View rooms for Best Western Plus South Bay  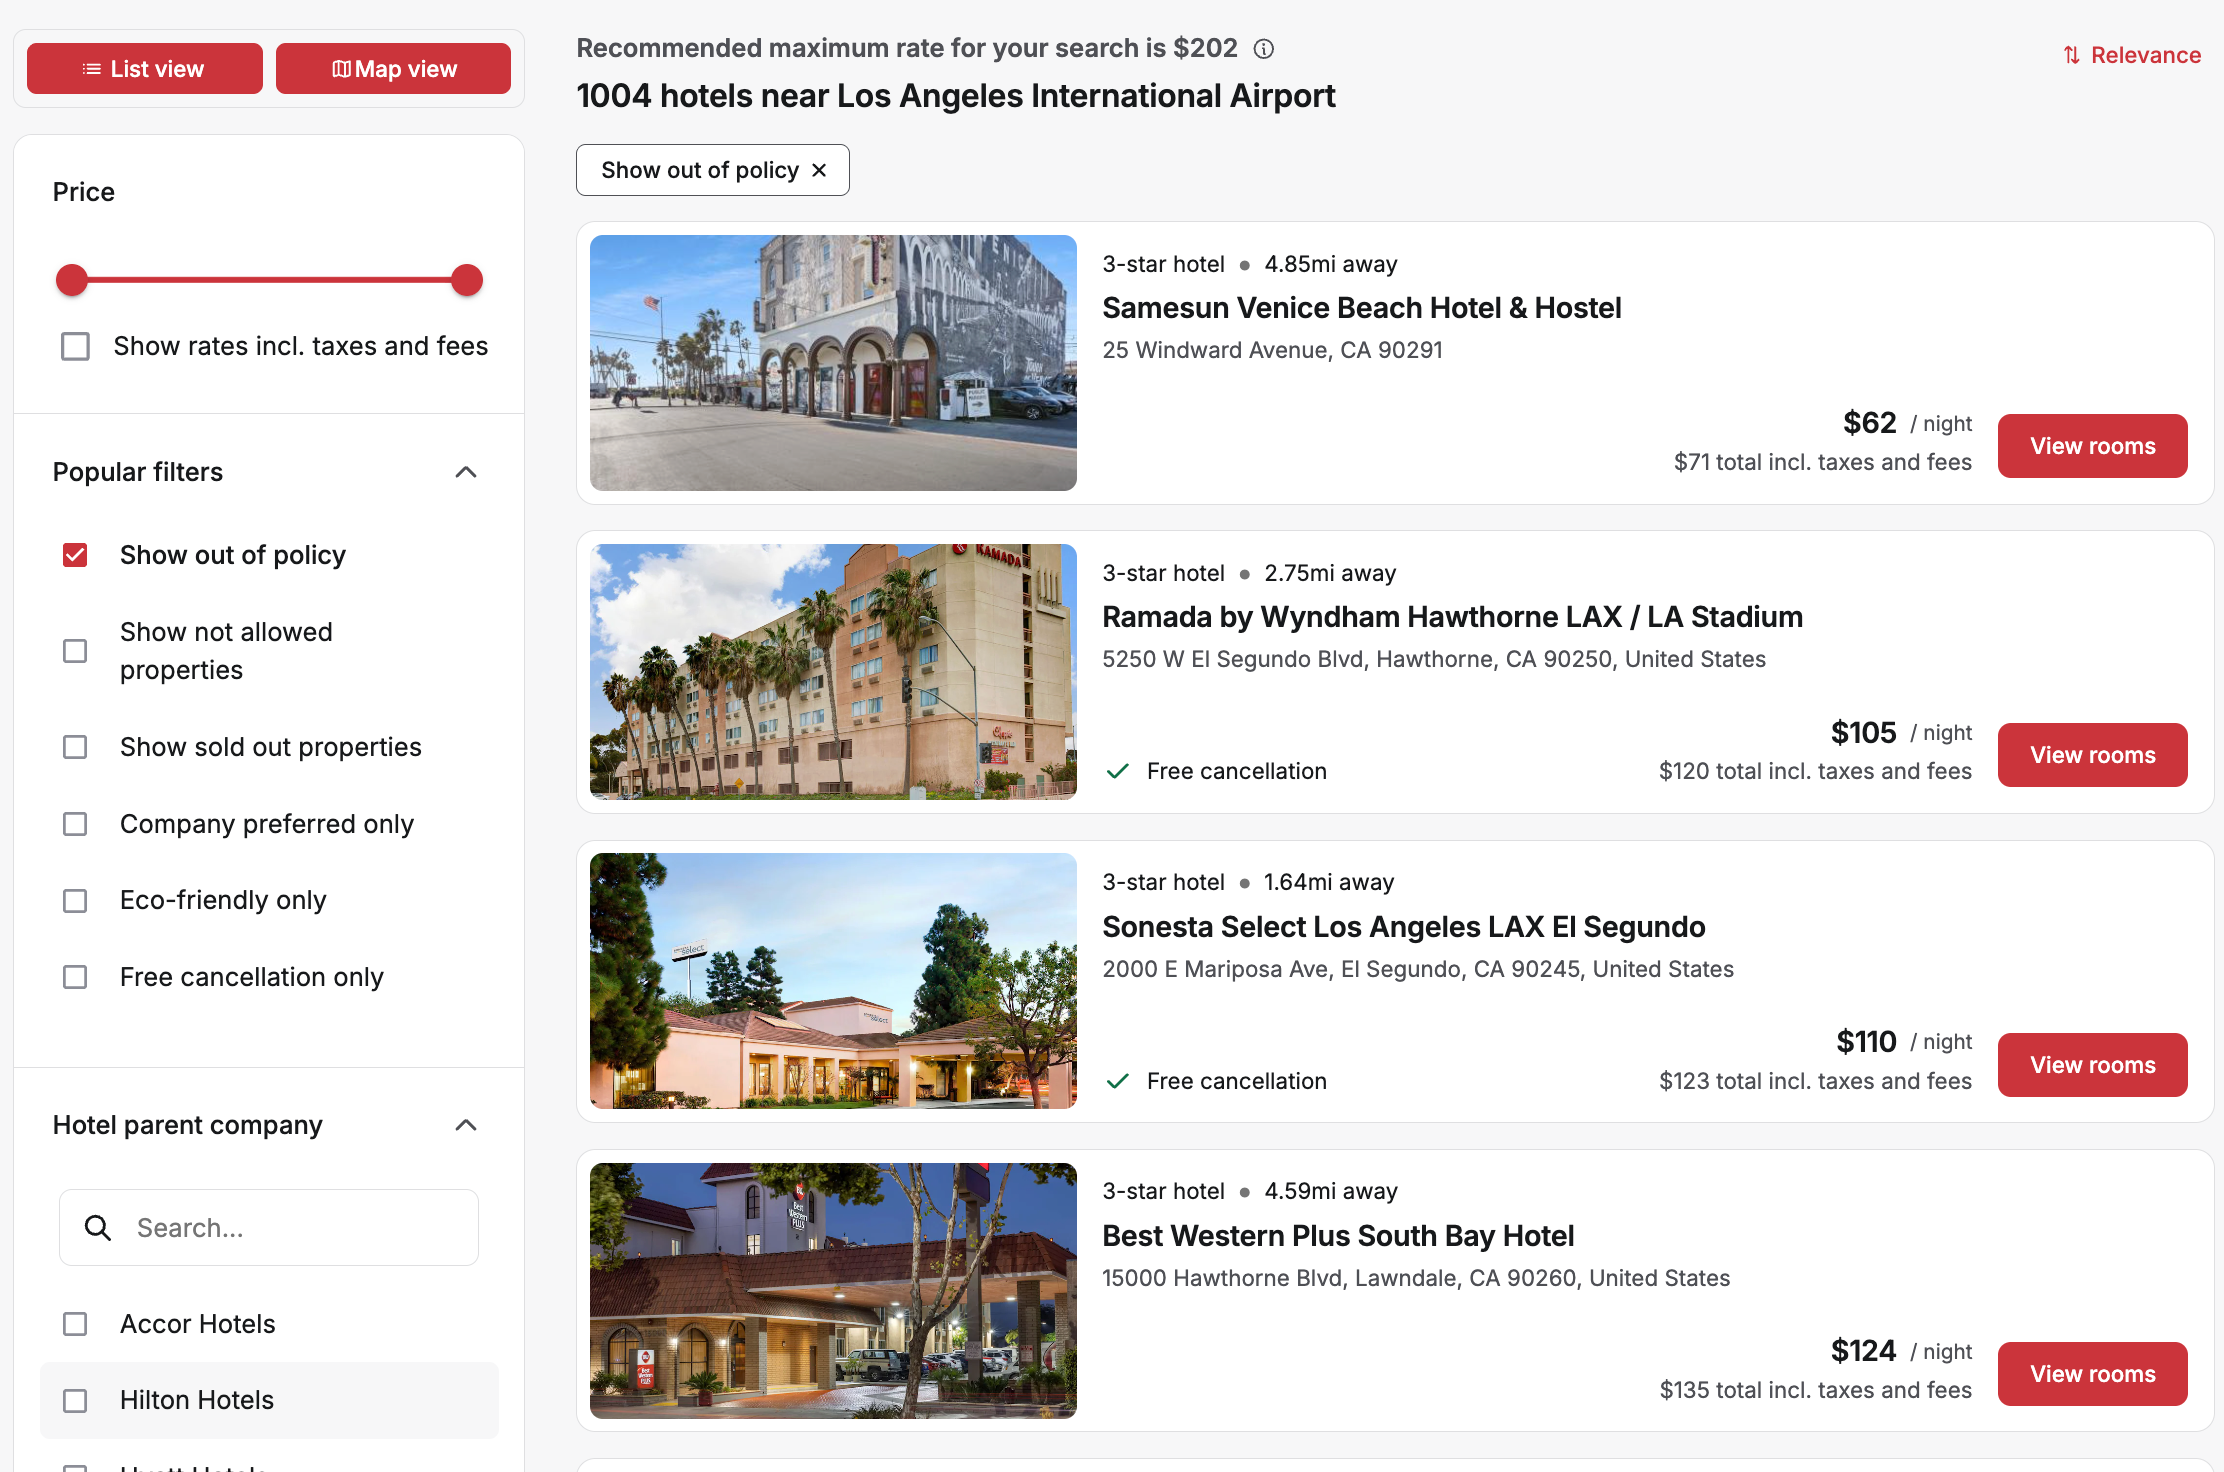point(2093,1374)
